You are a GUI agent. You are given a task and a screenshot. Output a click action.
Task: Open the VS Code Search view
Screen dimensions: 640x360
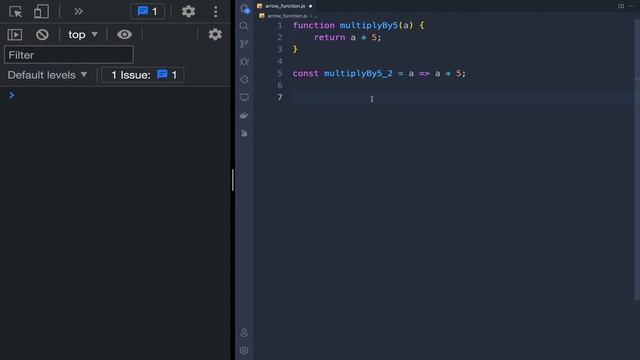pyautogui.click(x=244, y=26)
